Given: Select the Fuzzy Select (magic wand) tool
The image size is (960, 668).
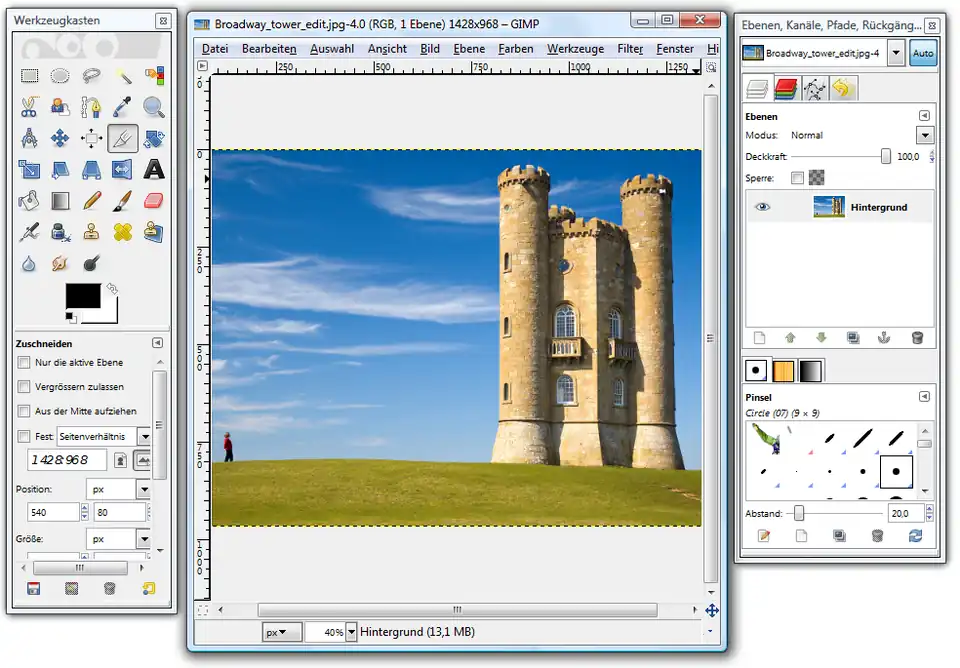Looking at the screenshot, I should click(122, 75).
